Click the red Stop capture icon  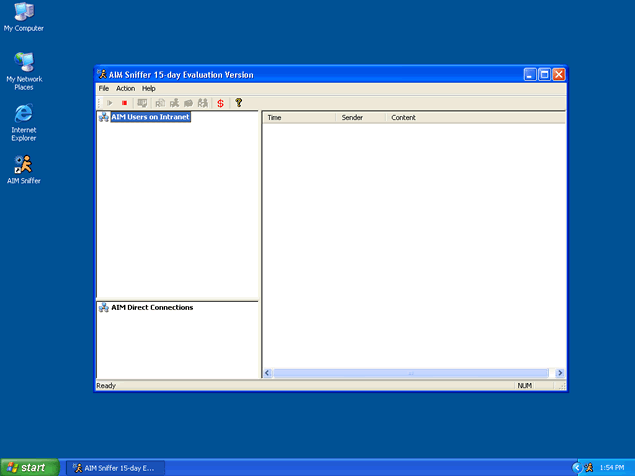click(125, 102)
